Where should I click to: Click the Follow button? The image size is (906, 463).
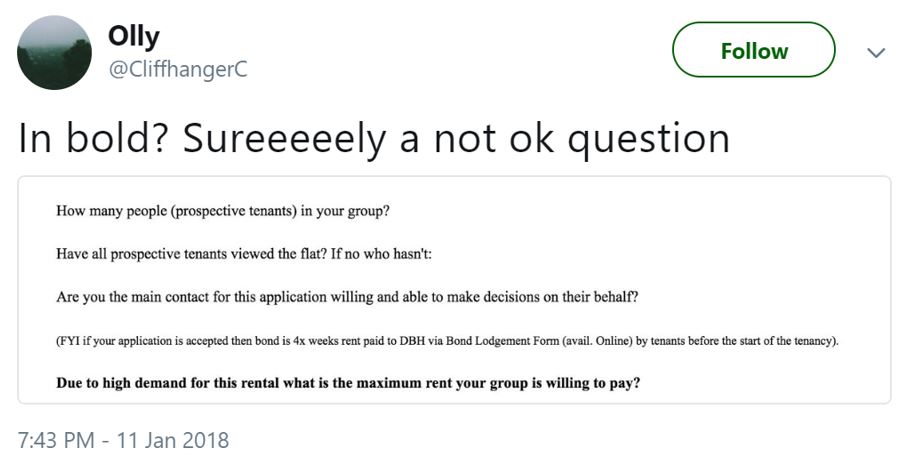point(753,50)
